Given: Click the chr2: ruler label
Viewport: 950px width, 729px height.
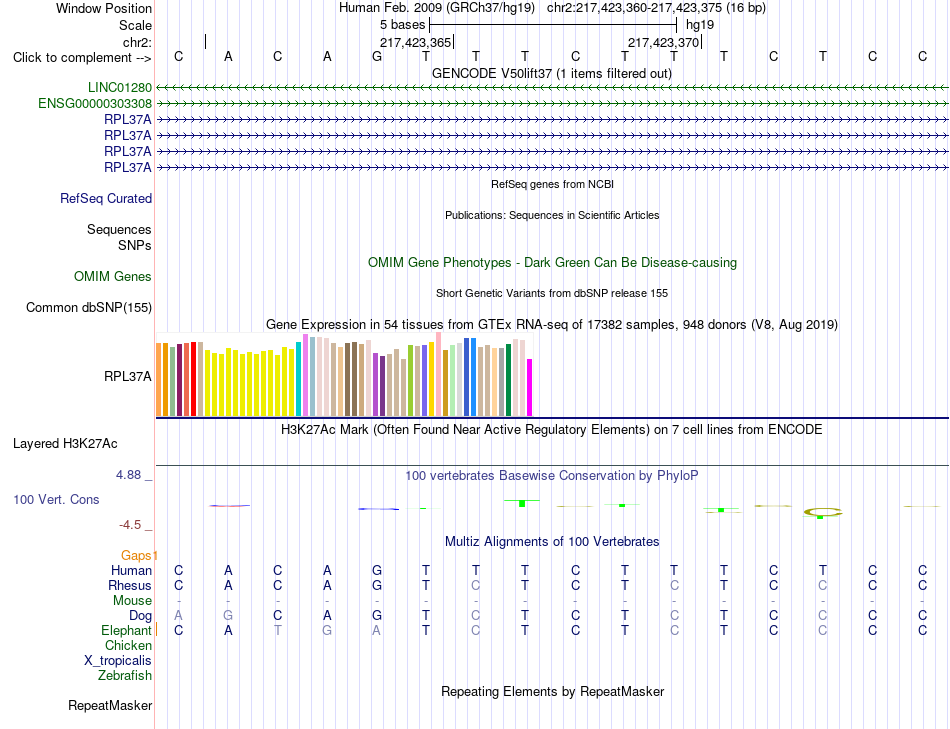Looking at the screenshot, I should 138,43.
